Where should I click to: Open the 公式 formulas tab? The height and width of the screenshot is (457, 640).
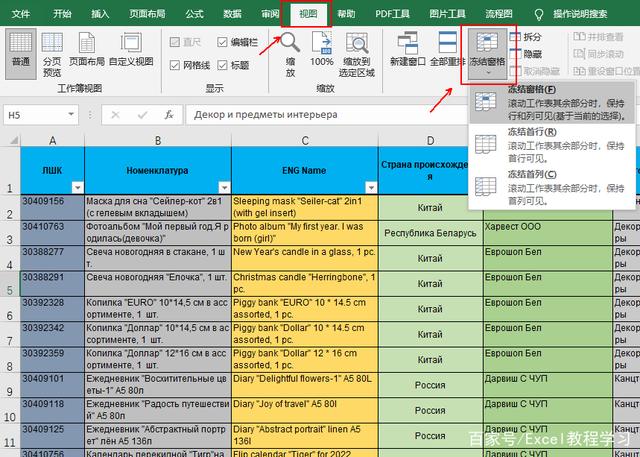click(x=194, y=14)
